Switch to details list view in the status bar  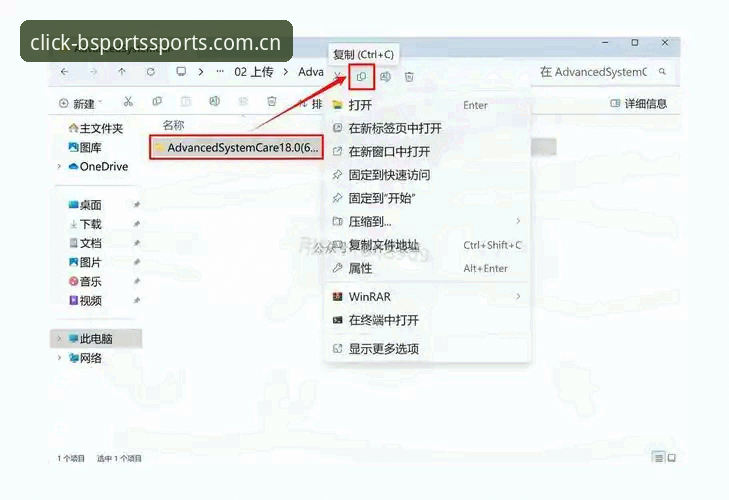[659, 458]
